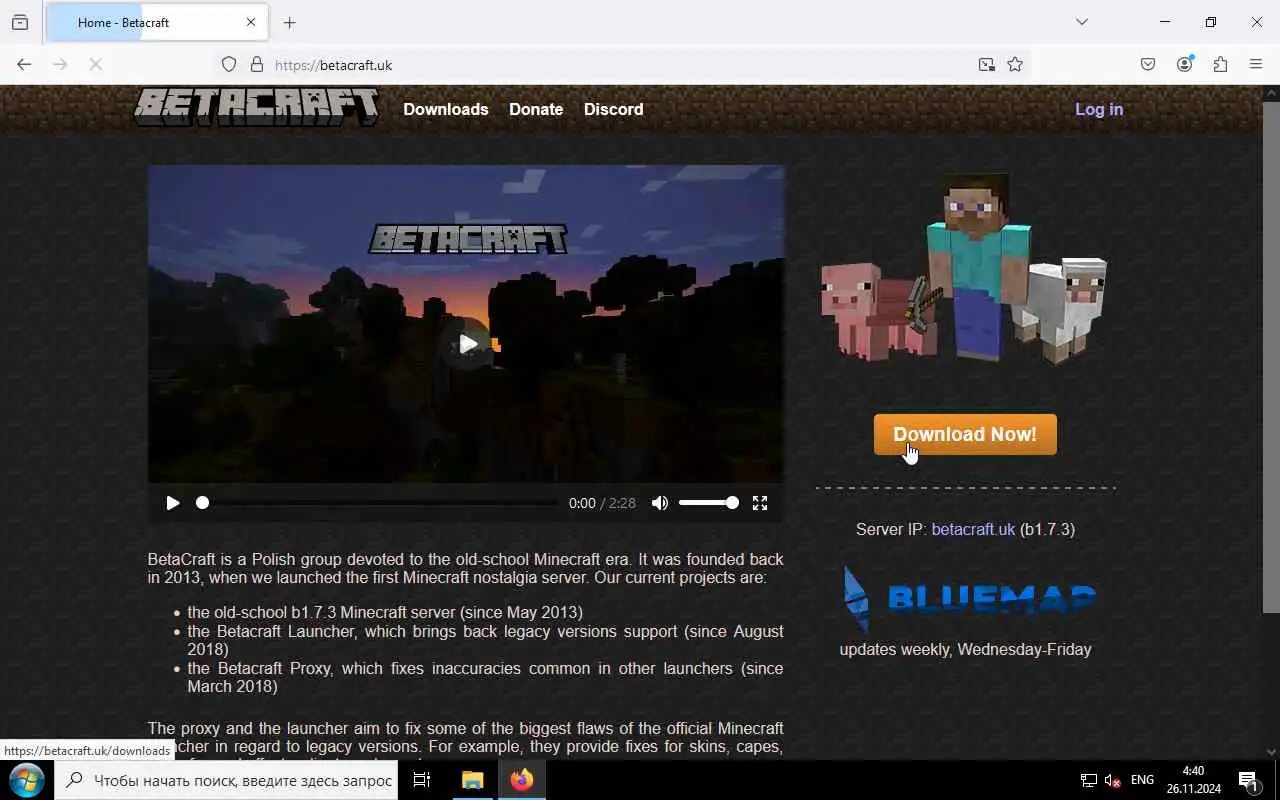Open the Discord menu item

tap(614, 109)
